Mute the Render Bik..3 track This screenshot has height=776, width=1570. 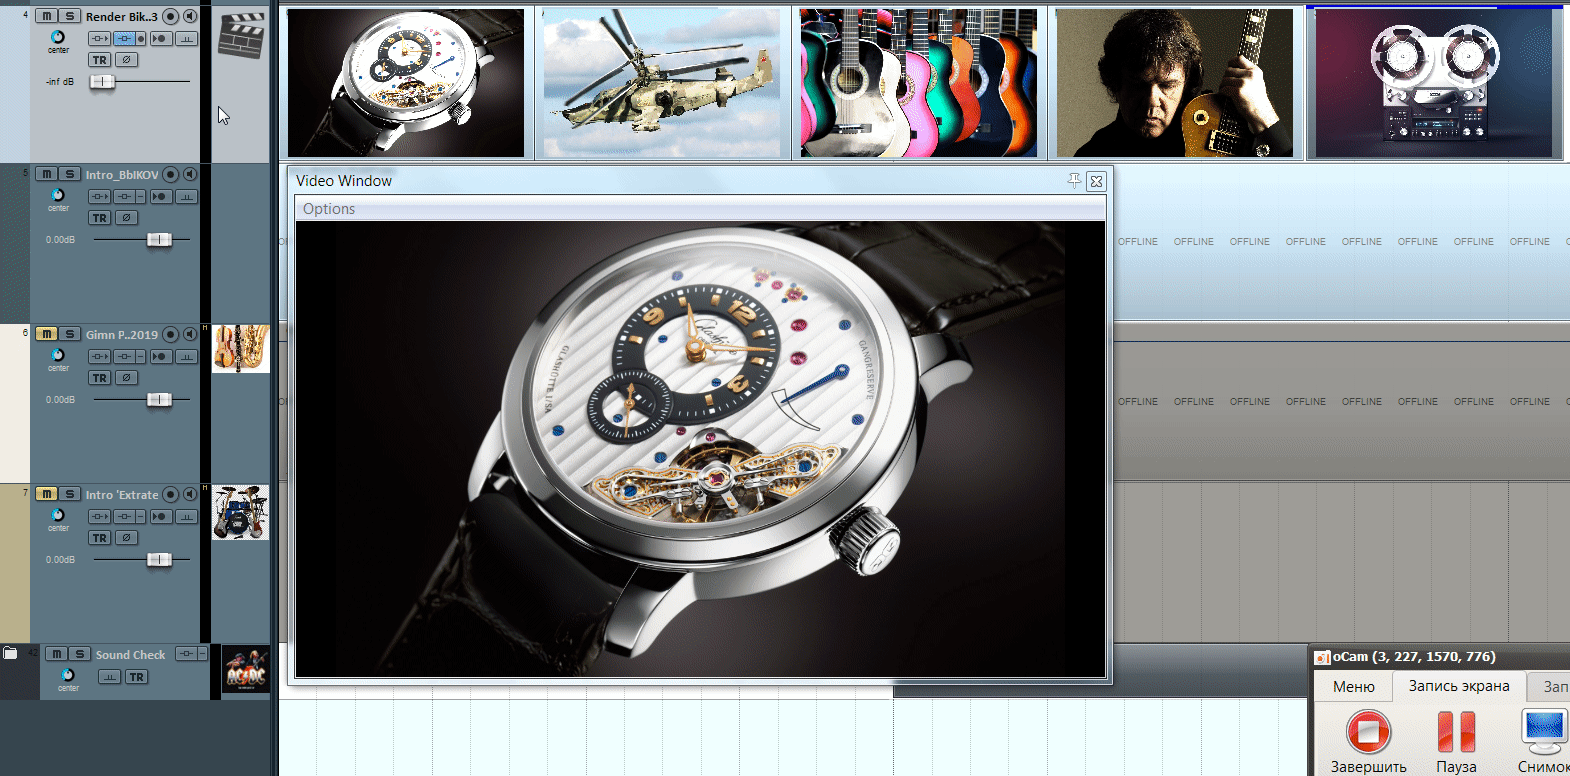(x=46, y=16)
